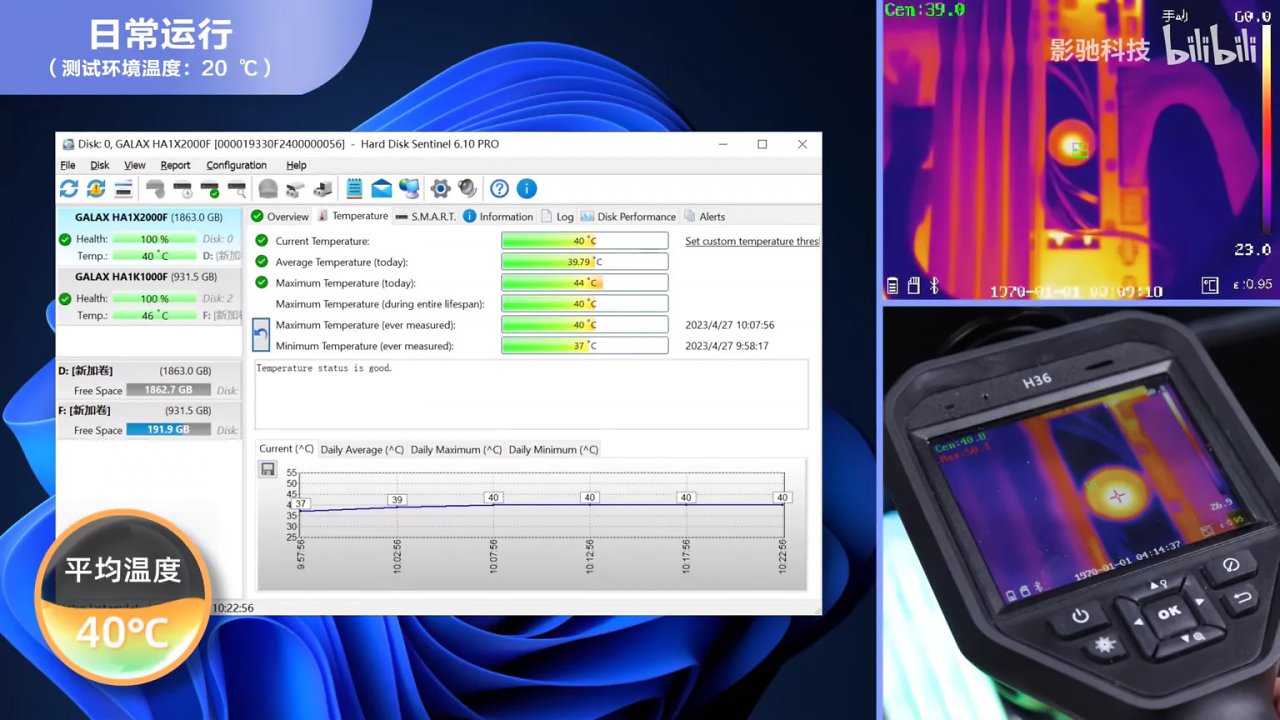Click the Average Temperature 39.79 °C bar

585,262
